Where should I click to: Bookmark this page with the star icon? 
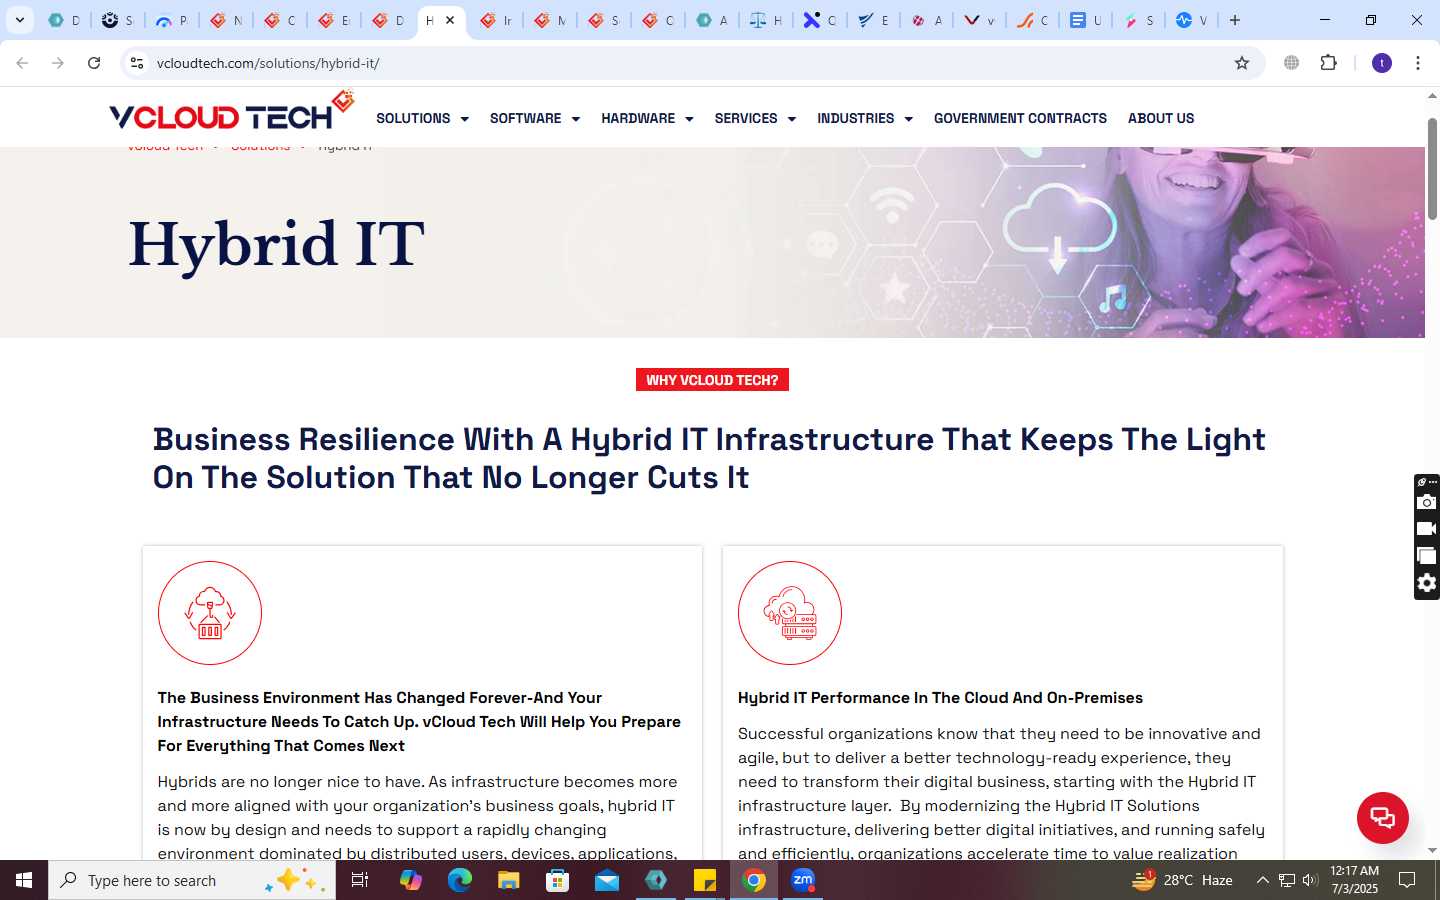(x=1242, y=63)
